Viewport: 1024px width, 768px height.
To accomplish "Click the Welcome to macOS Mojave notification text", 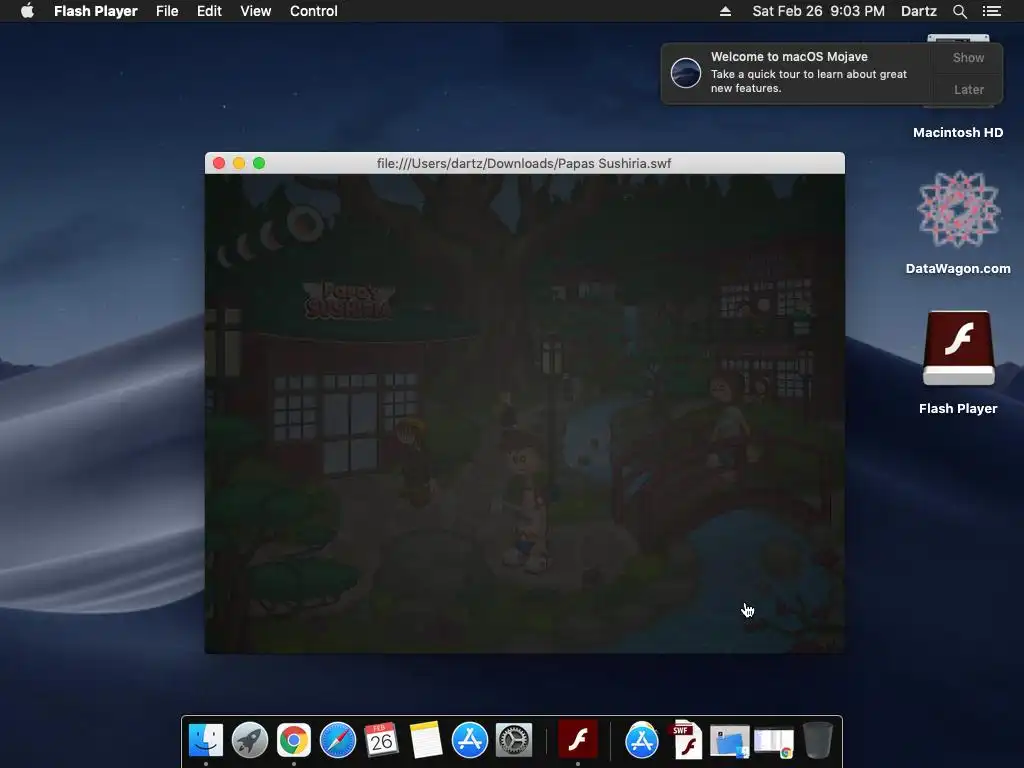I will tap(789, 57).
